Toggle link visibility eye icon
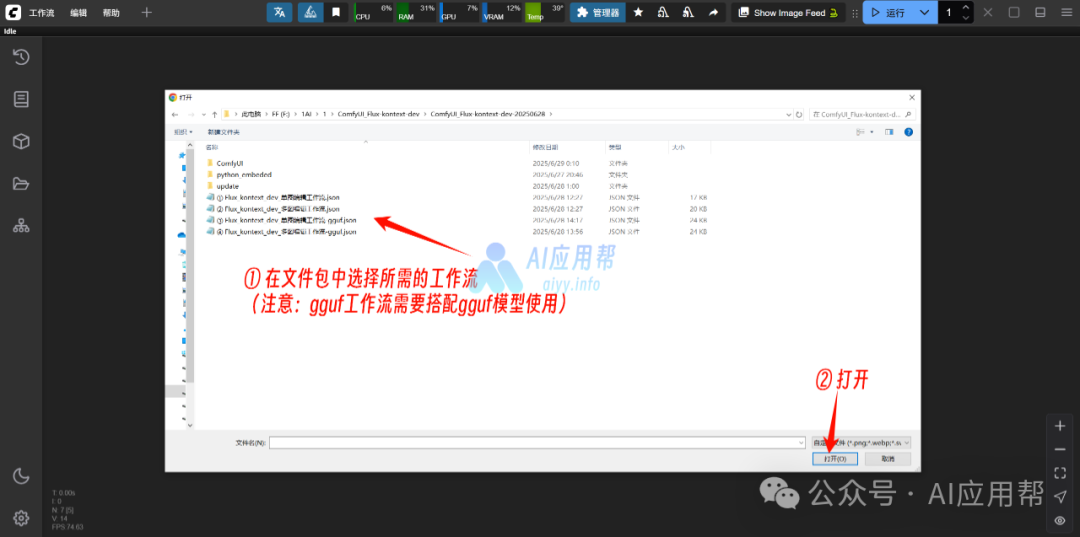This screenshot has width=1080, height=537. pos(1060,520)
